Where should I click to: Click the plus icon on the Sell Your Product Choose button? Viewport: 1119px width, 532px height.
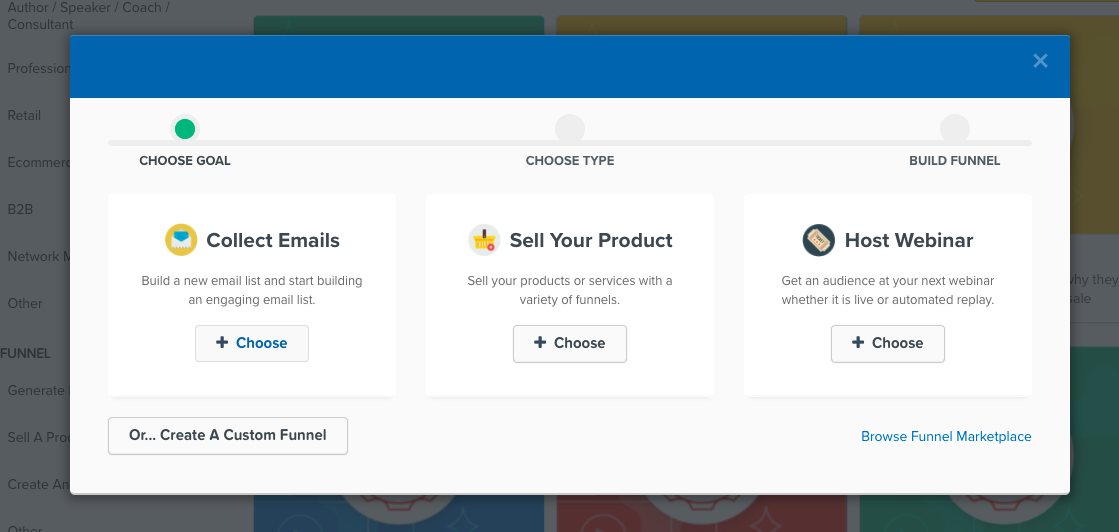coord(540,343)
